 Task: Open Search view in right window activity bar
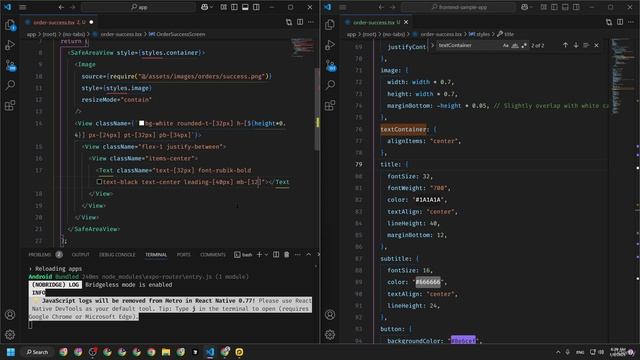[x=330, y=85]
